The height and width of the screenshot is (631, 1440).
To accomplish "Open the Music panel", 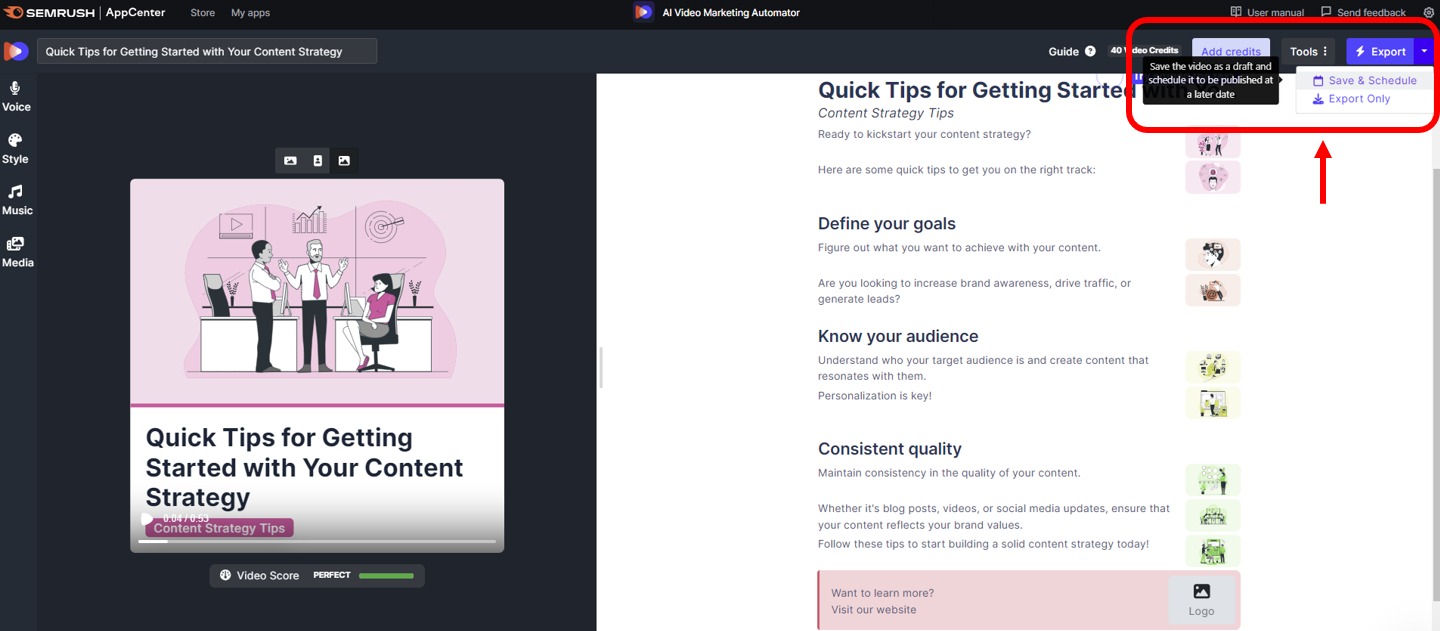I will (16, 199).
